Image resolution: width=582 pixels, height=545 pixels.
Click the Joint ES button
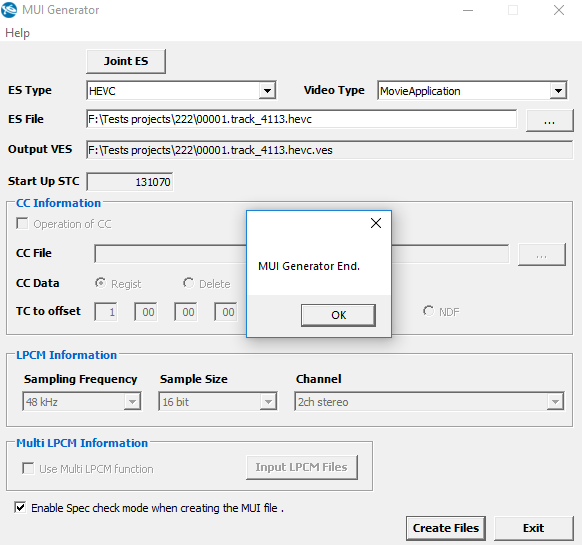click(126, 61)
